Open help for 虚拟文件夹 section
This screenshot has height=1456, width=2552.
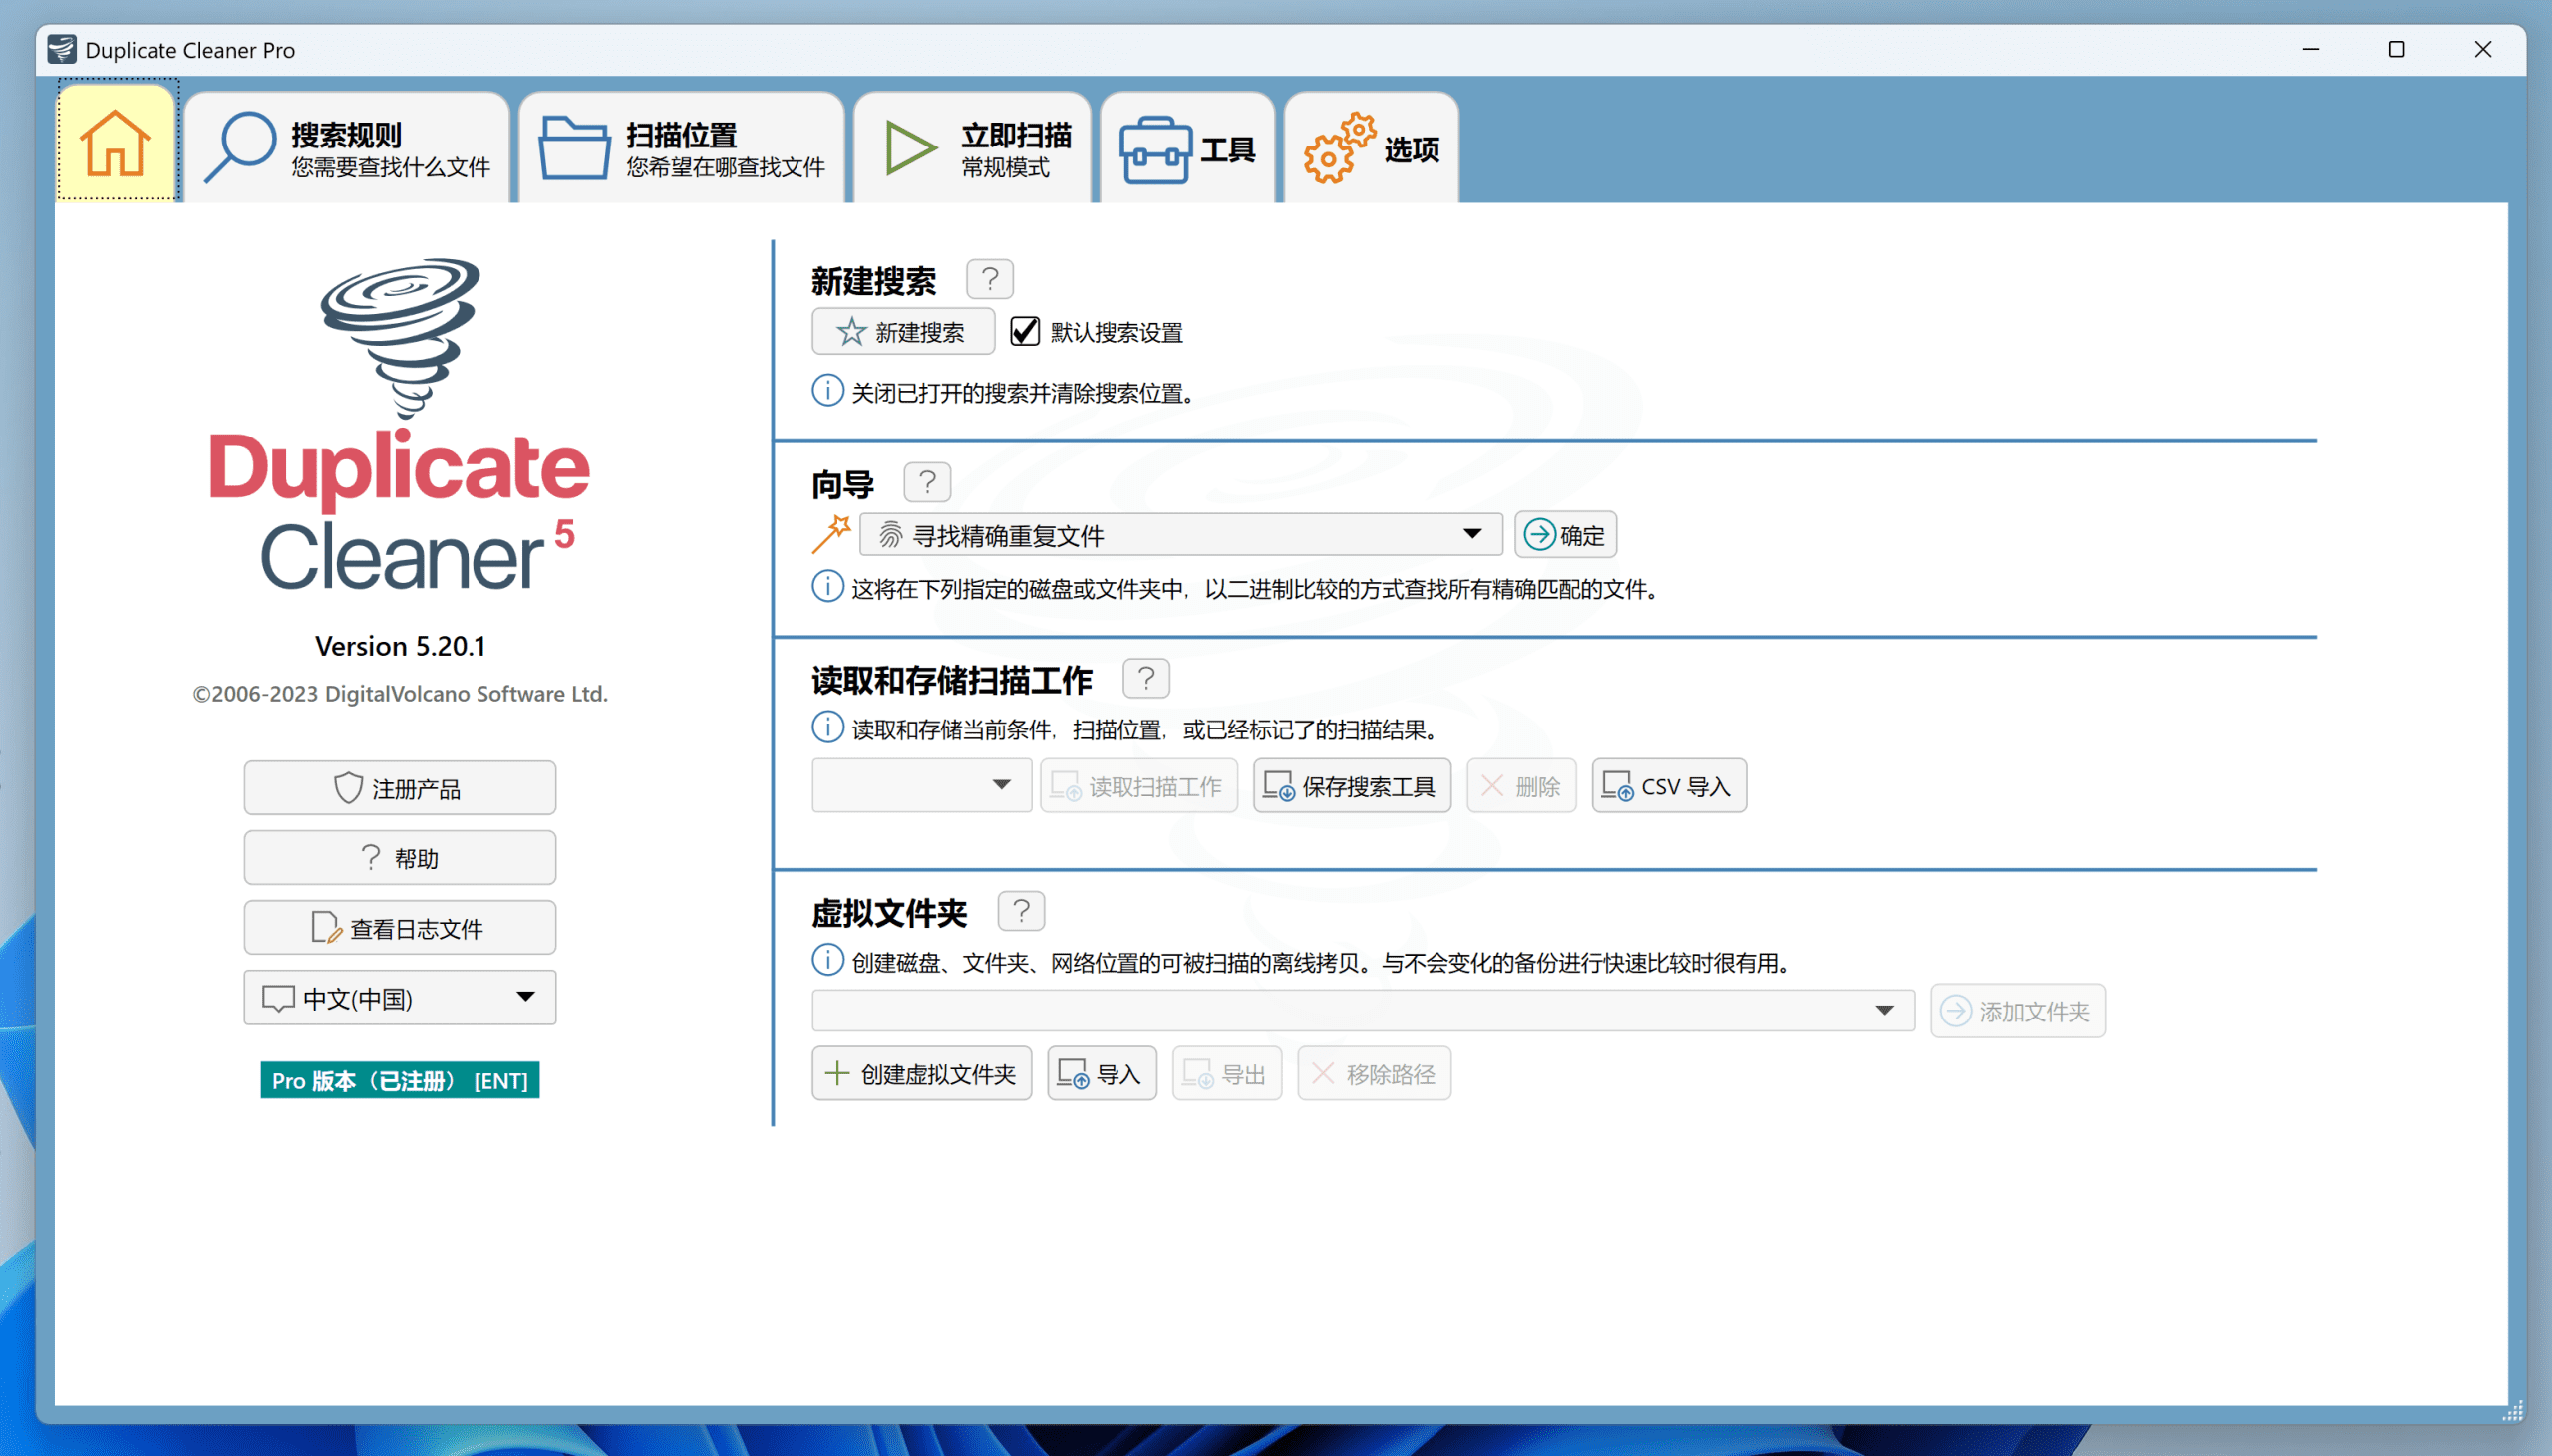[1021, 911]
